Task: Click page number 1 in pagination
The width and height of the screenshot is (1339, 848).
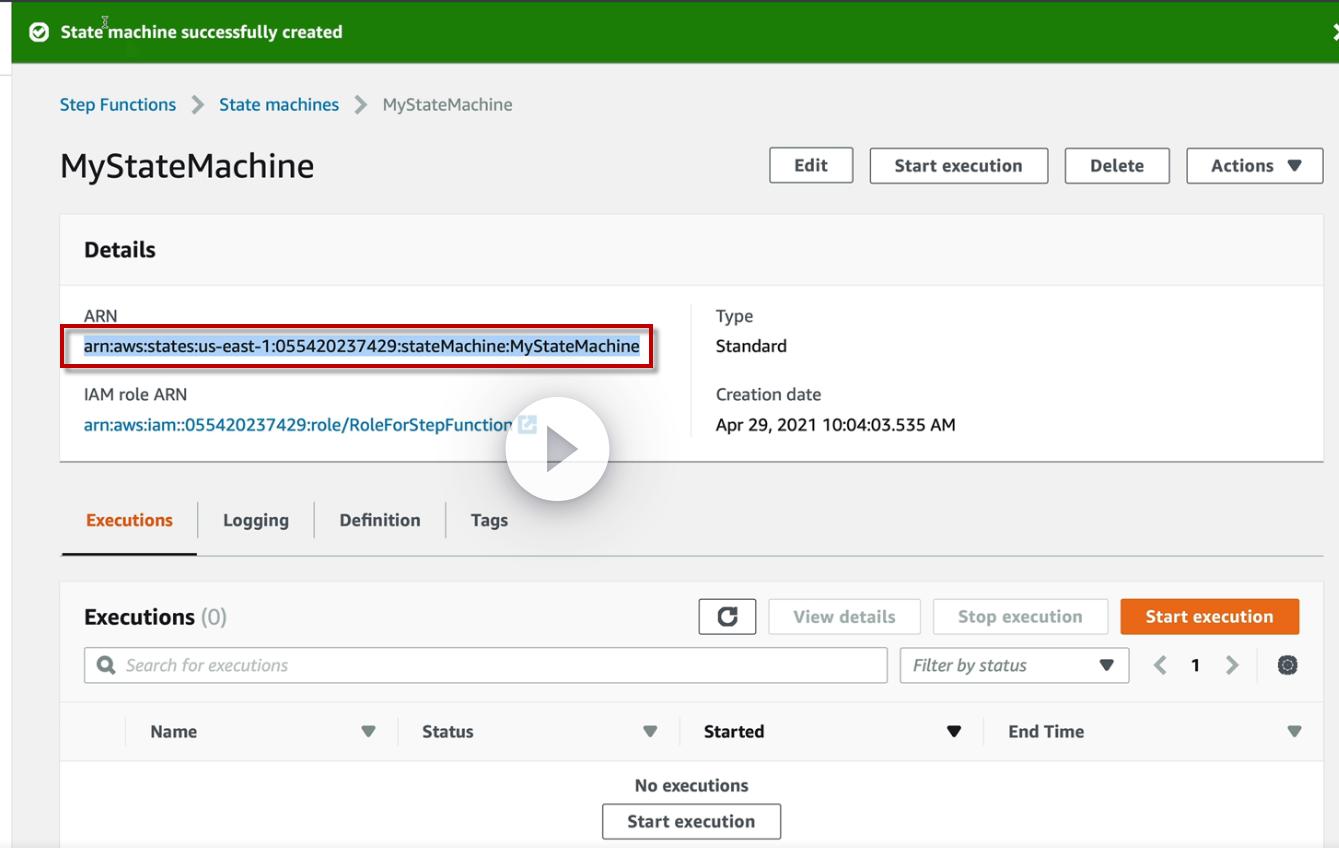Action: click(x=1195, y=665)
